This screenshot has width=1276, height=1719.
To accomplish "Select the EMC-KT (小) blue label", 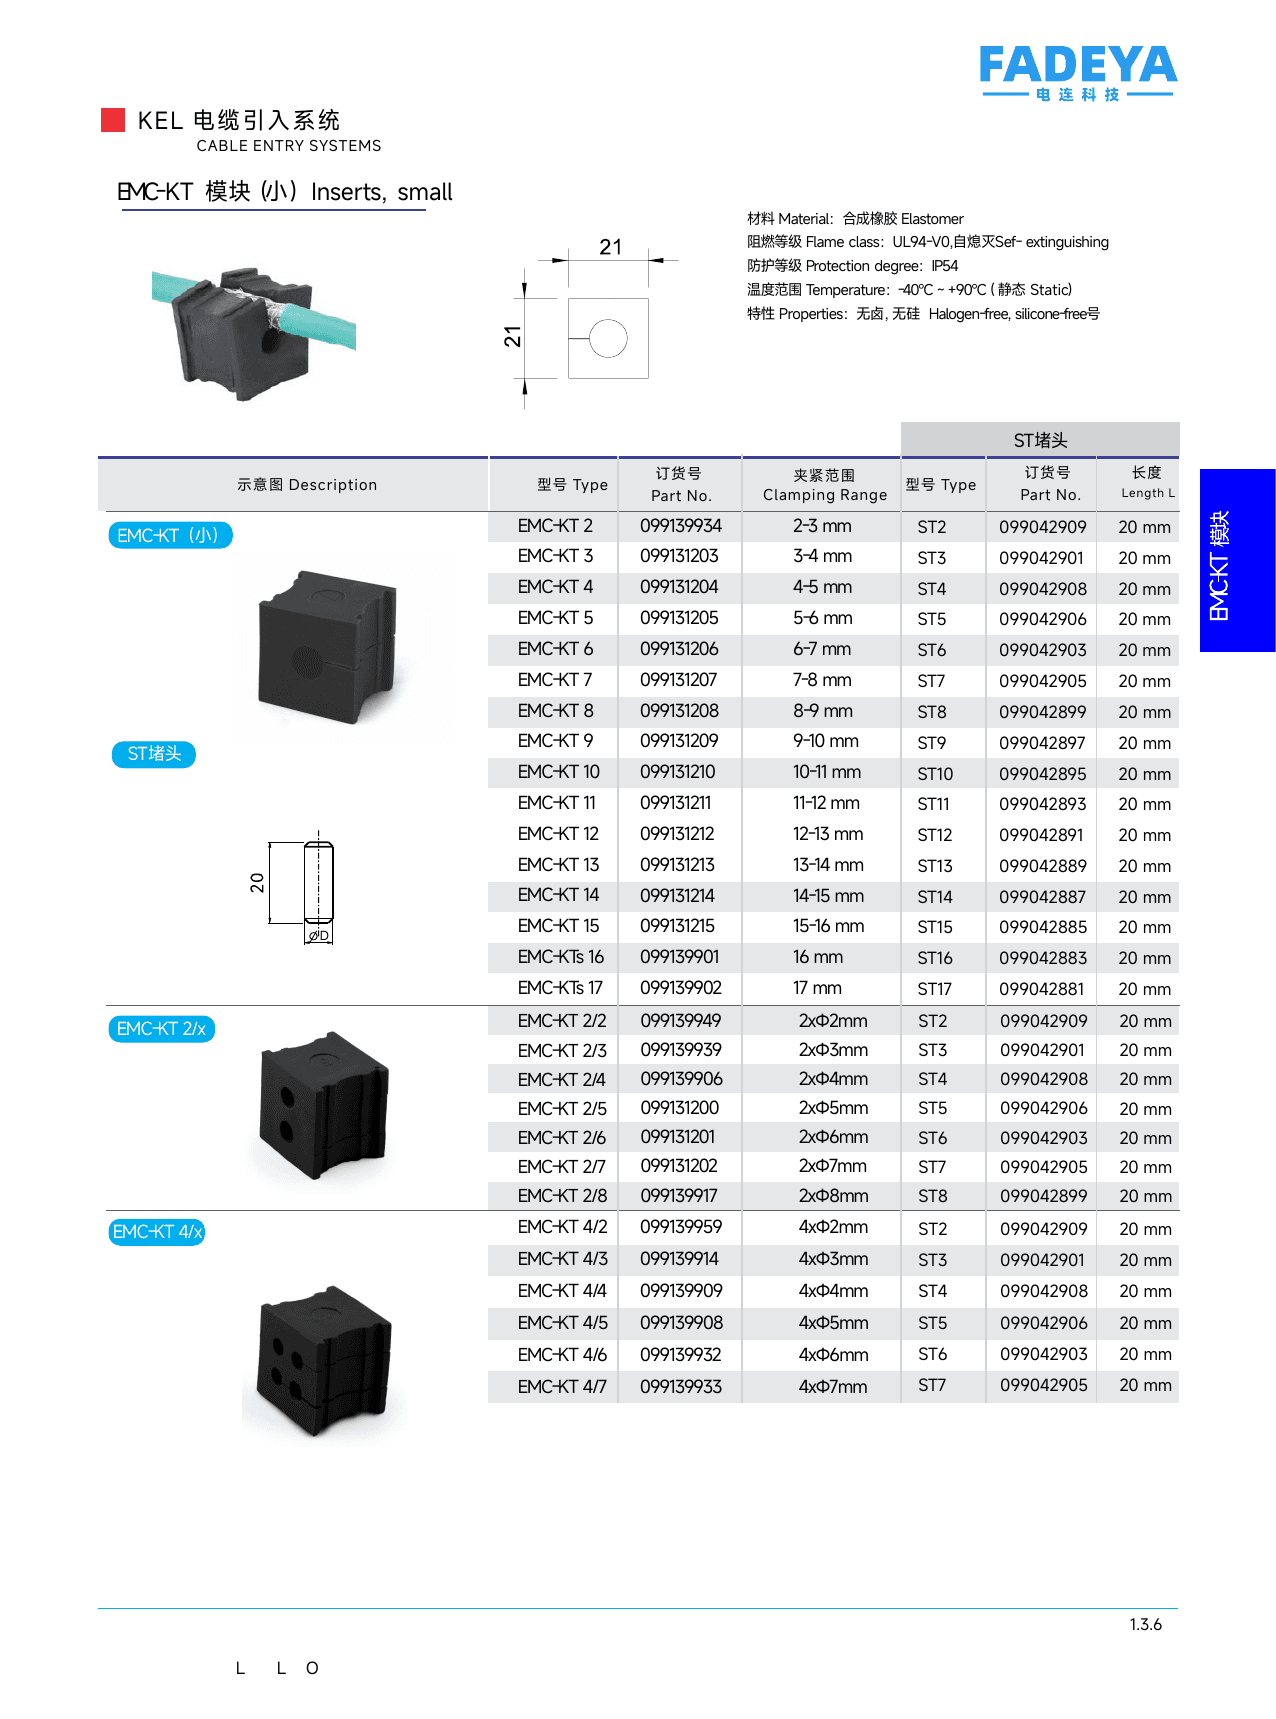I will 170,535.
